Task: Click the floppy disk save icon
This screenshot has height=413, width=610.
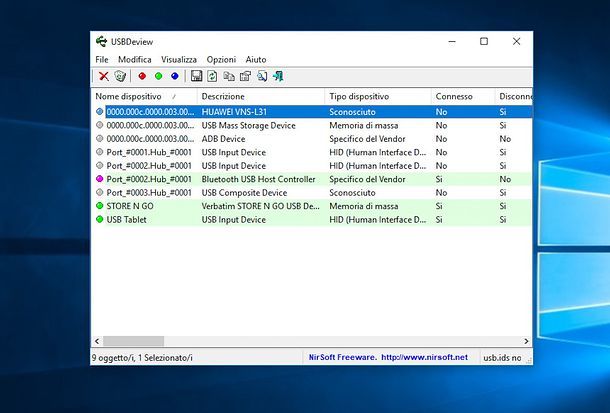Action: click(196, 76)
